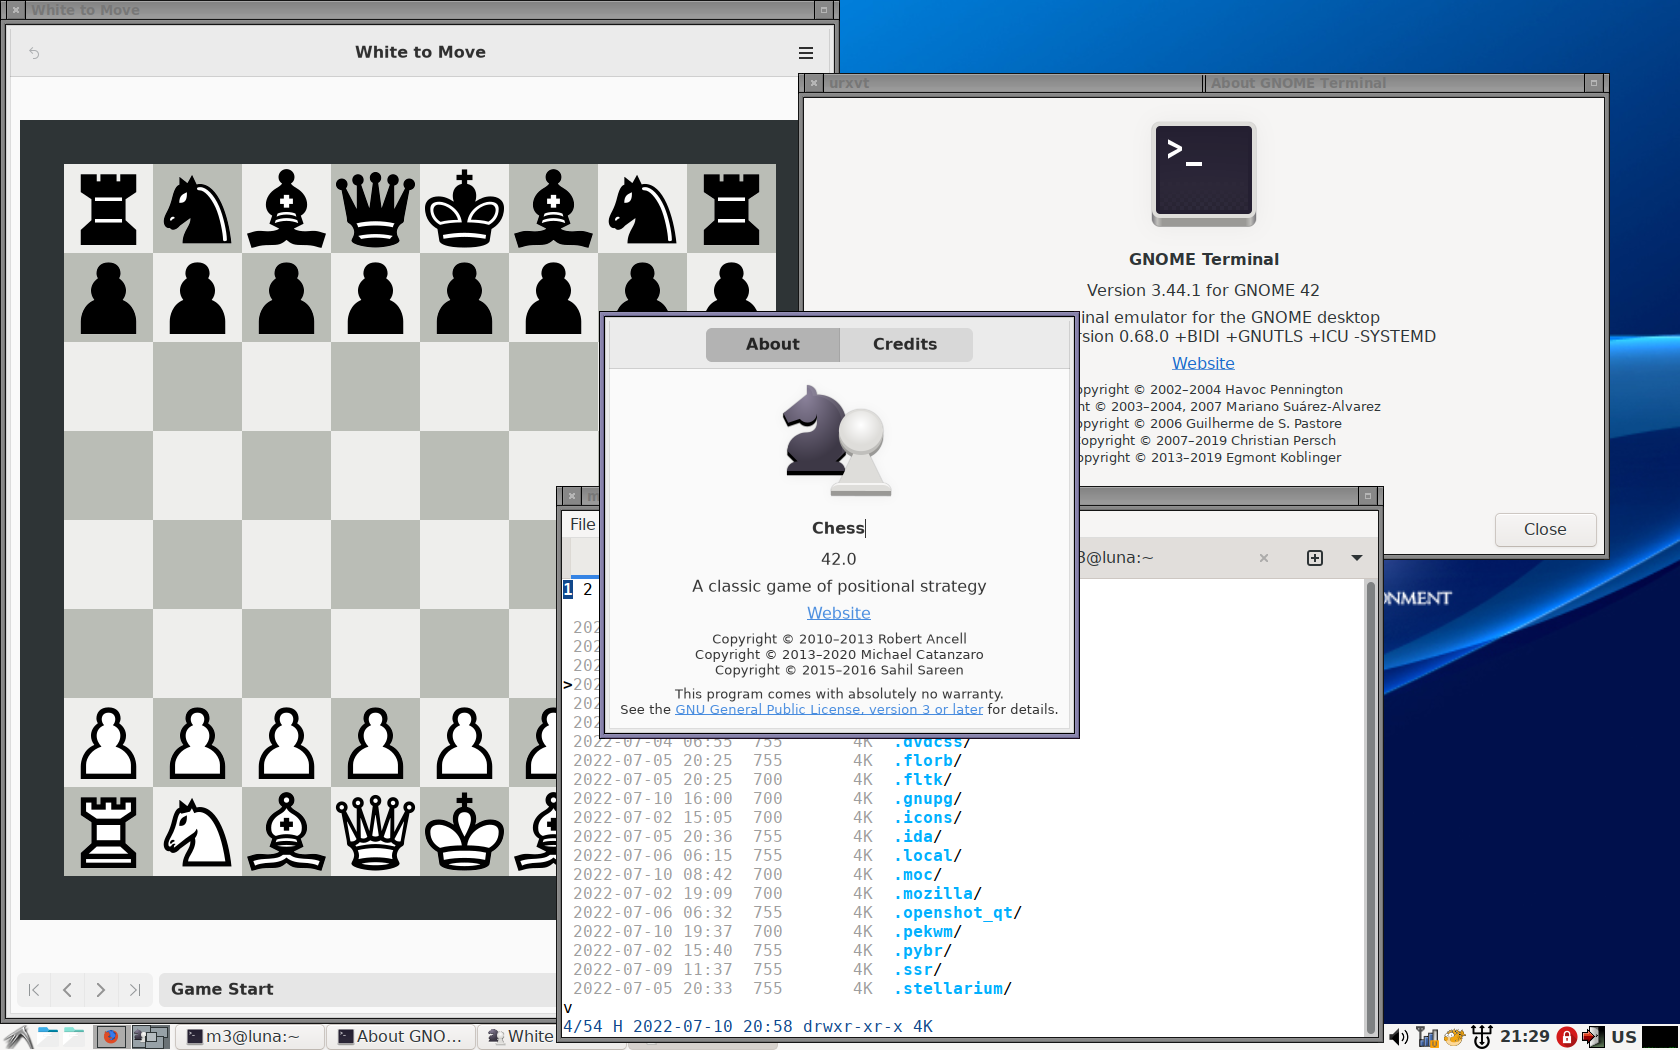Select the white king piece
Screen dimensions: 1680x1050
(x=464, y=831)
